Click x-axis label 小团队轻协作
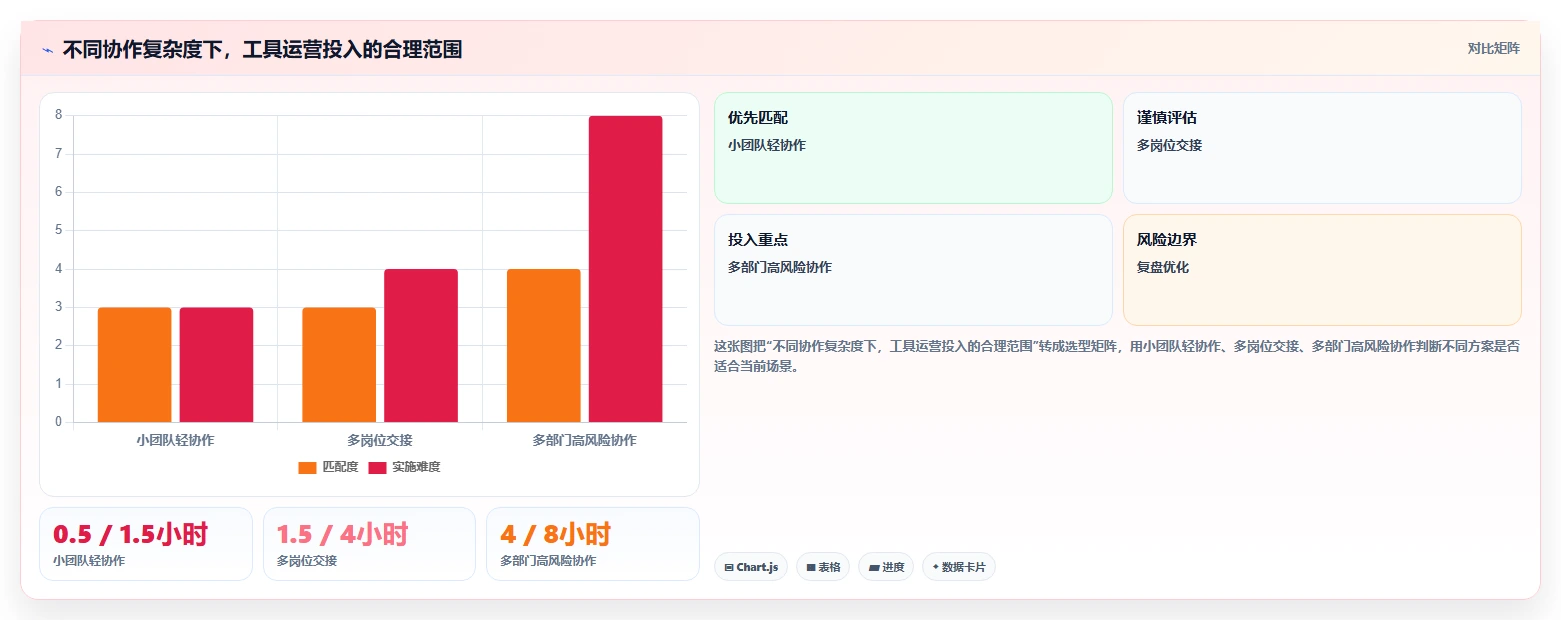The image size is (1561, 620). [175, 440]
